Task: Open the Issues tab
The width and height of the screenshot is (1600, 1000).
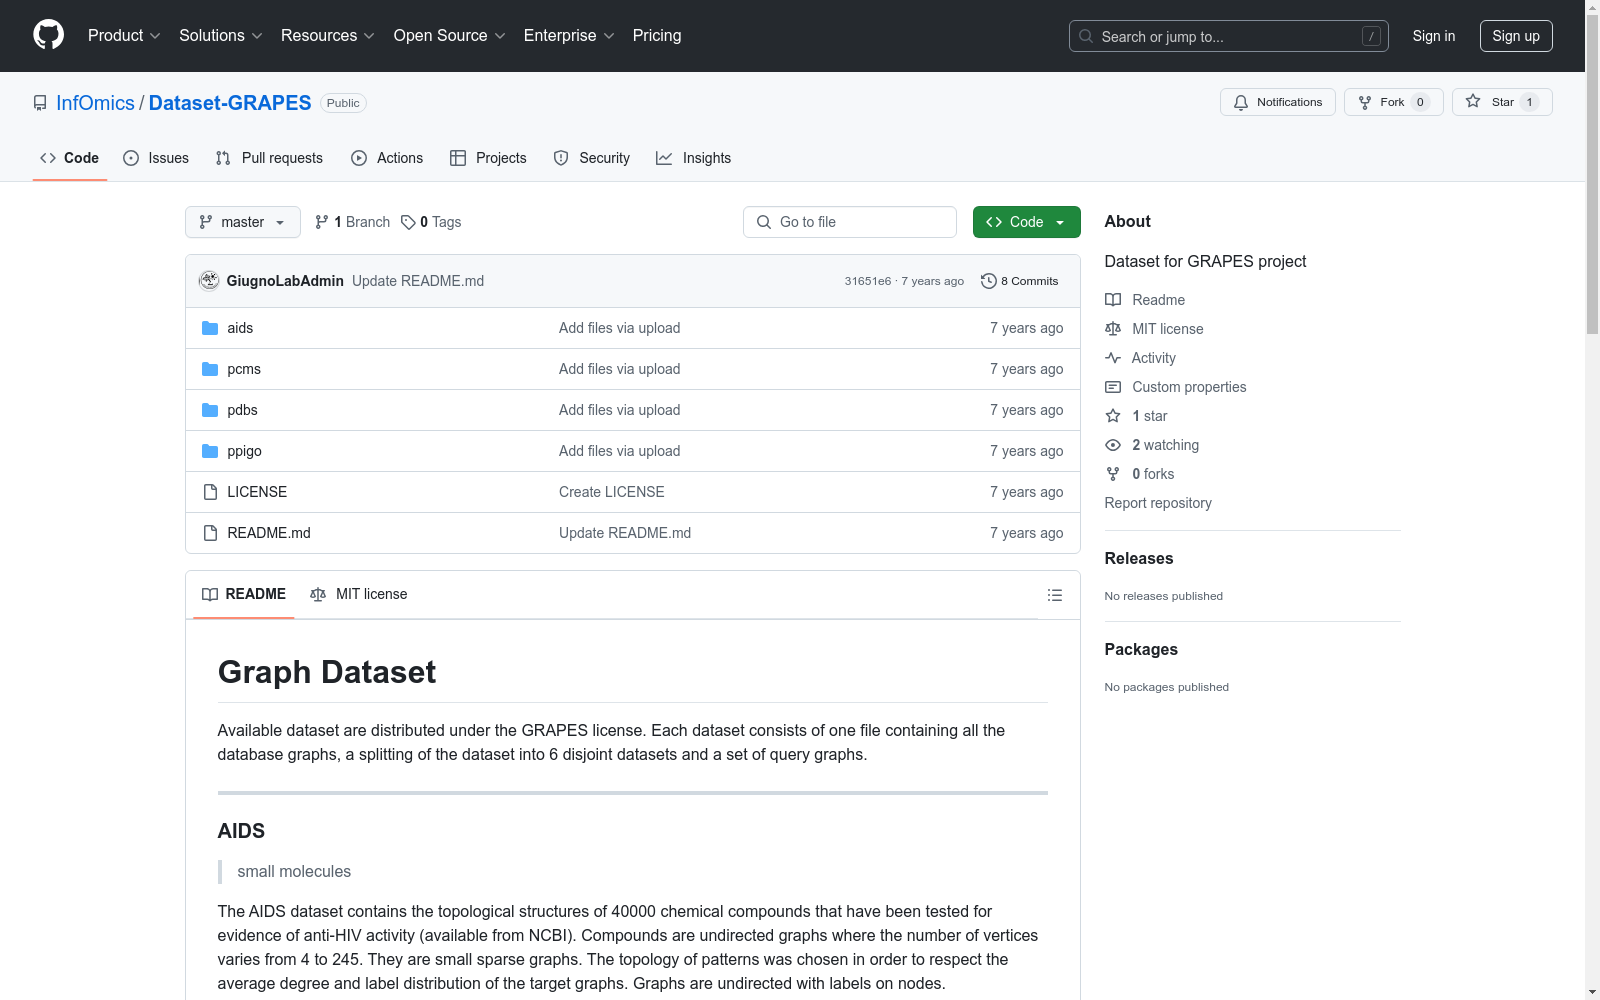Action: pyautogui.click(x=156, y=158)
